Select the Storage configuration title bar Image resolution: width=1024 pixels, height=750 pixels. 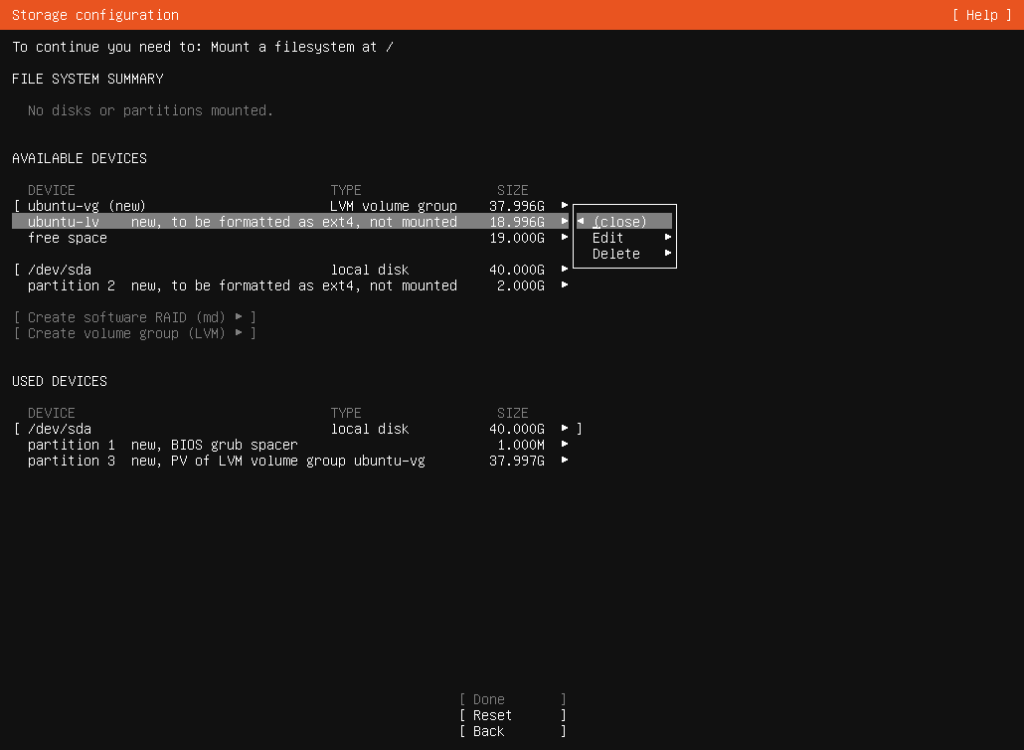click(x=90, y=15)
